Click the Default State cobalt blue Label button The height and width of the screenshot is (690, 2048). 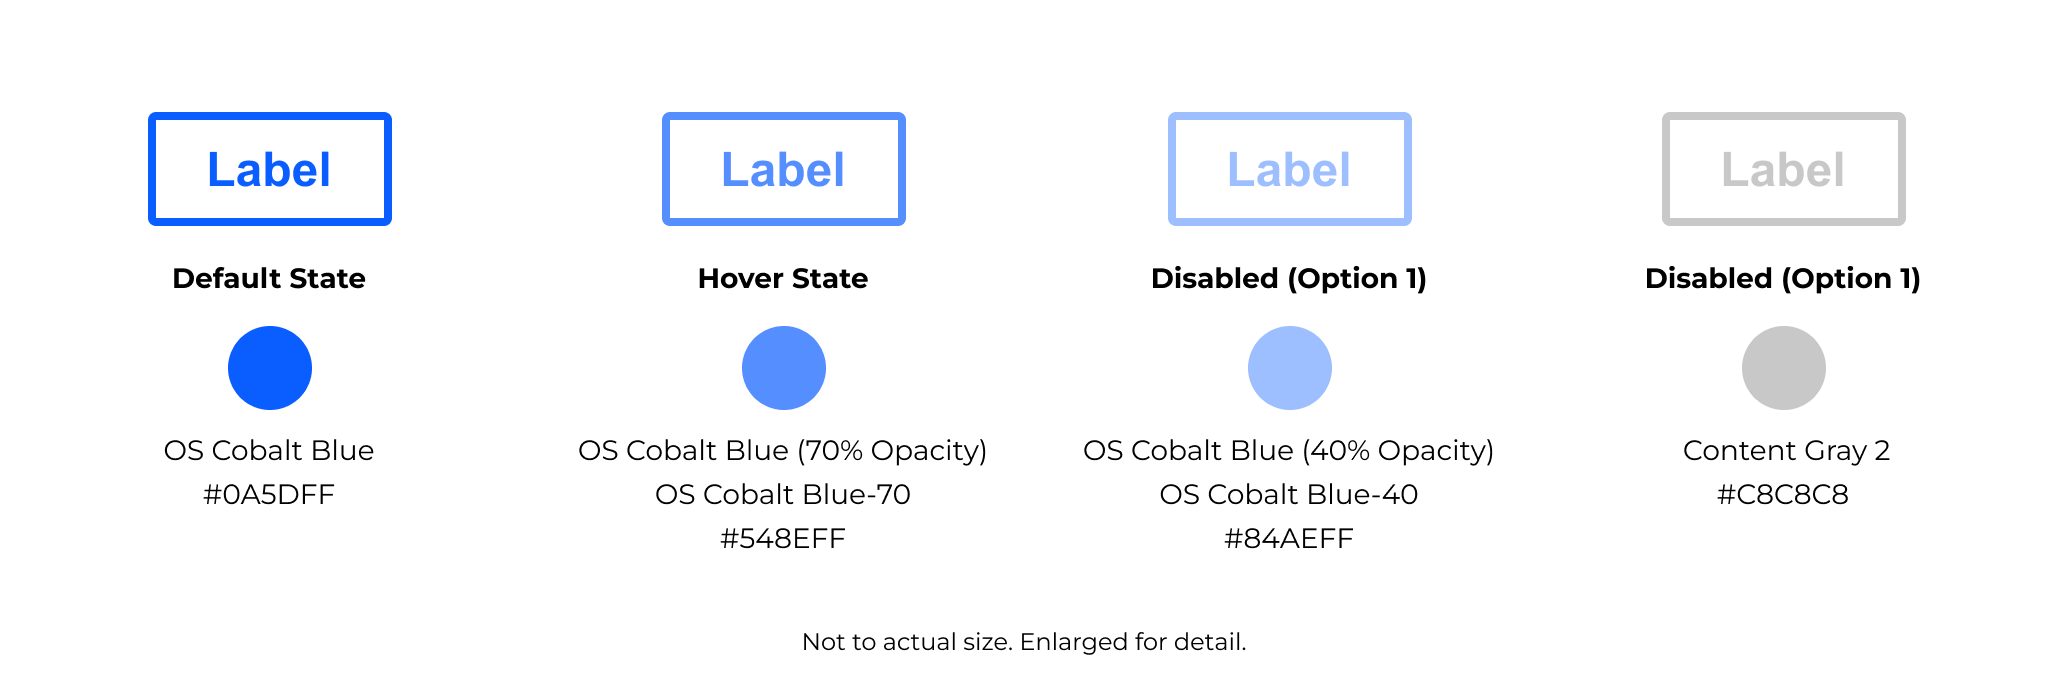tap(270, 169)
